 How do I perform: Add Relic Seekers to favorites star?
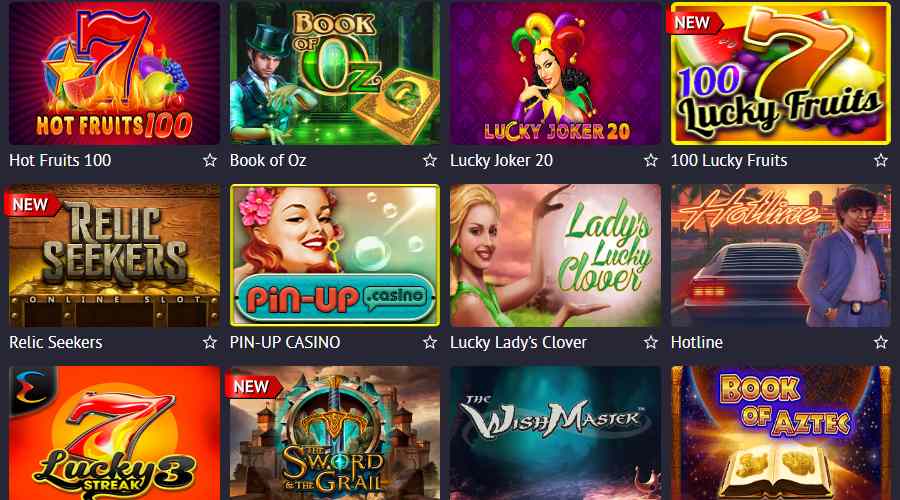coord(210,342)
